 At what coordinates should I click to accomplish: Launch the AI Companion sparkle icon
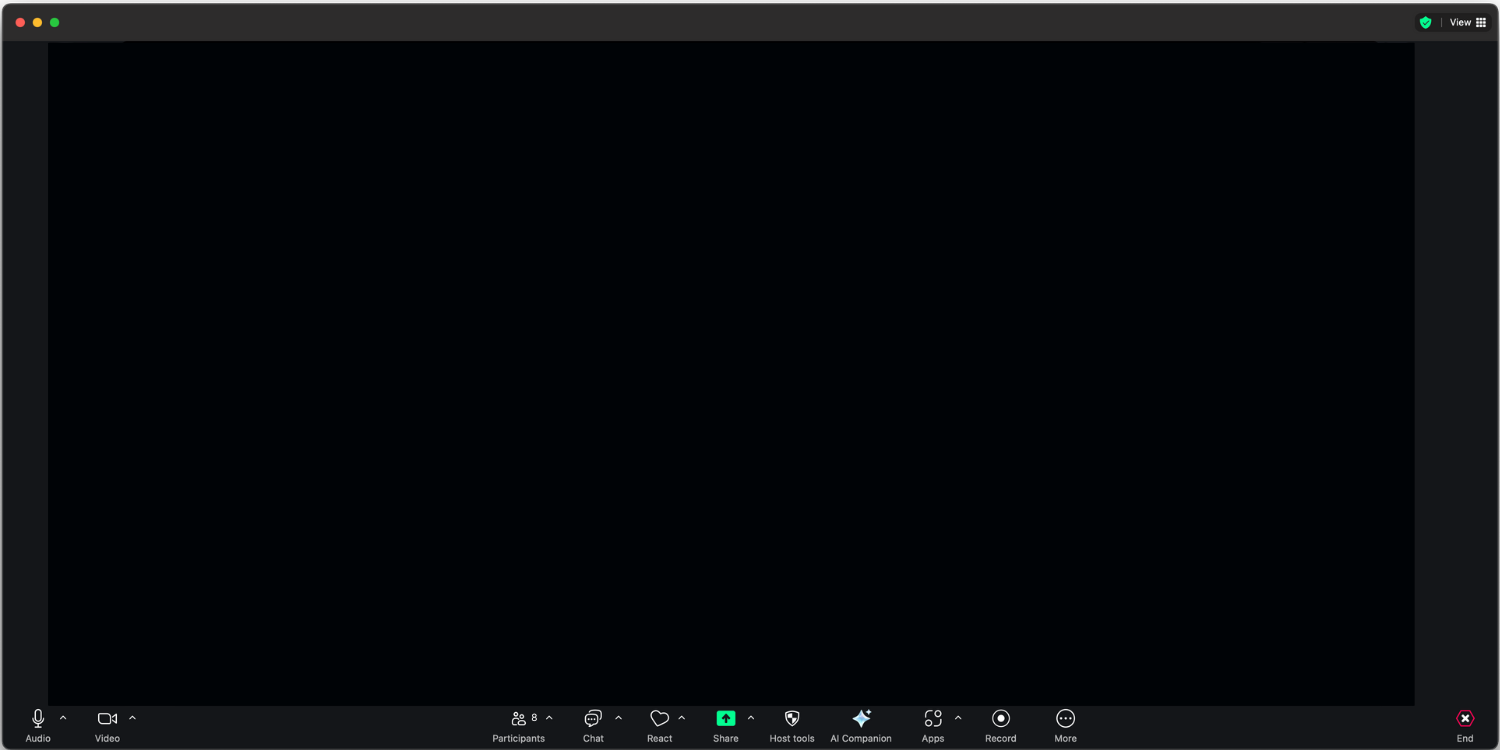861,718
